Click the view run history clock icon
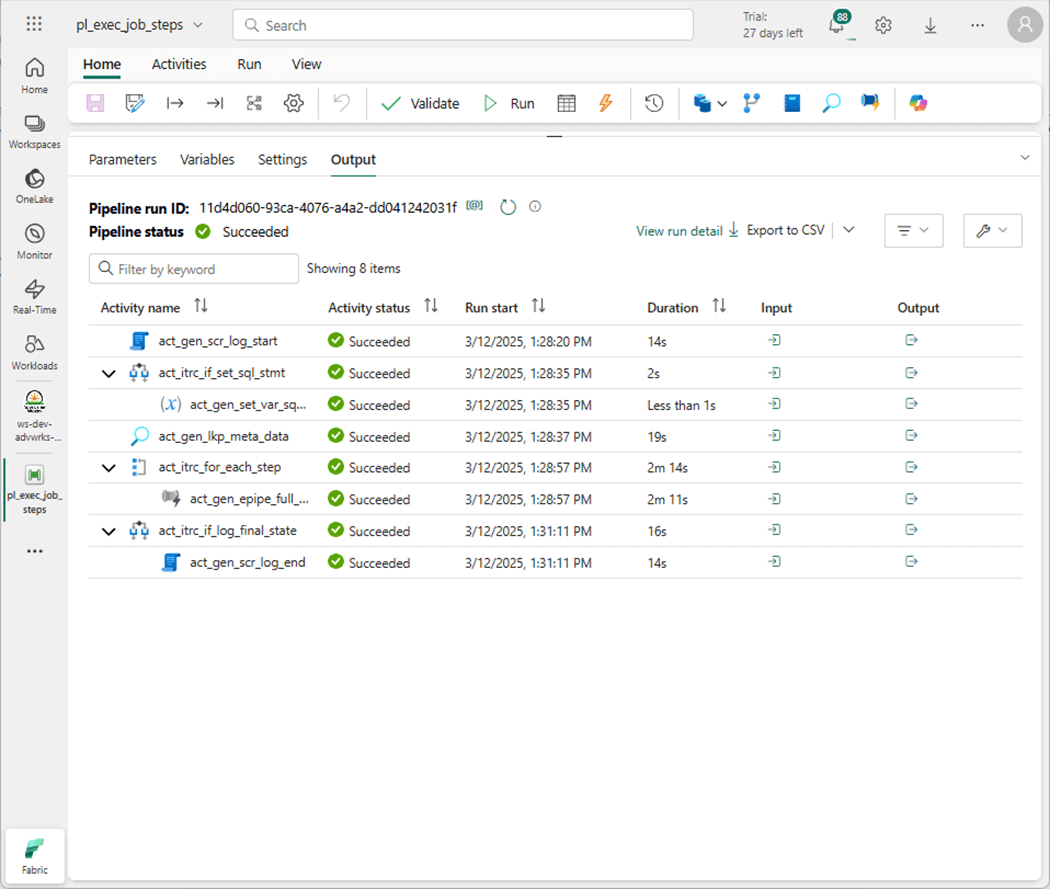Viewport: 1050px width, 889px height. (654, 103)
